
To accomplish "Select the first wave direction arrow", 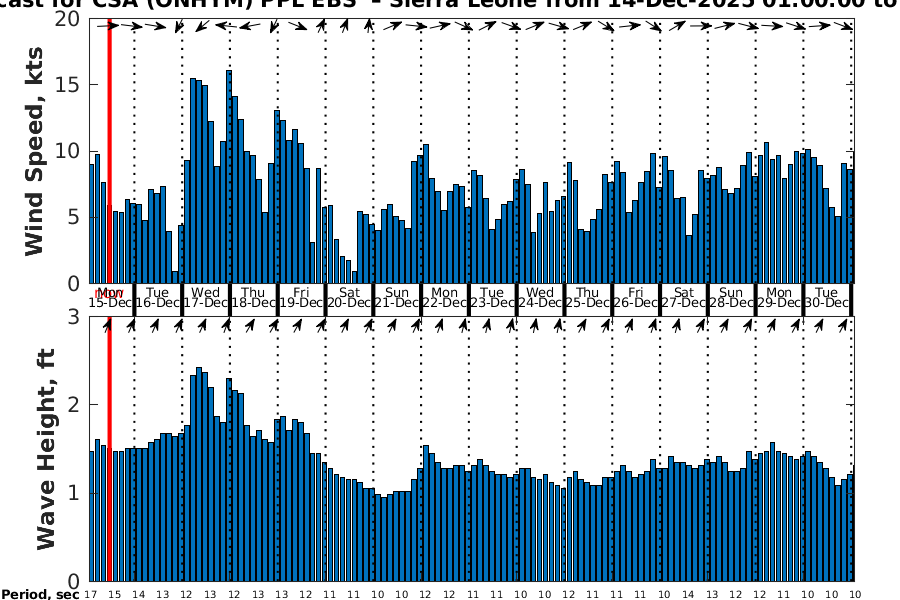I will click(x=109, y=325).
